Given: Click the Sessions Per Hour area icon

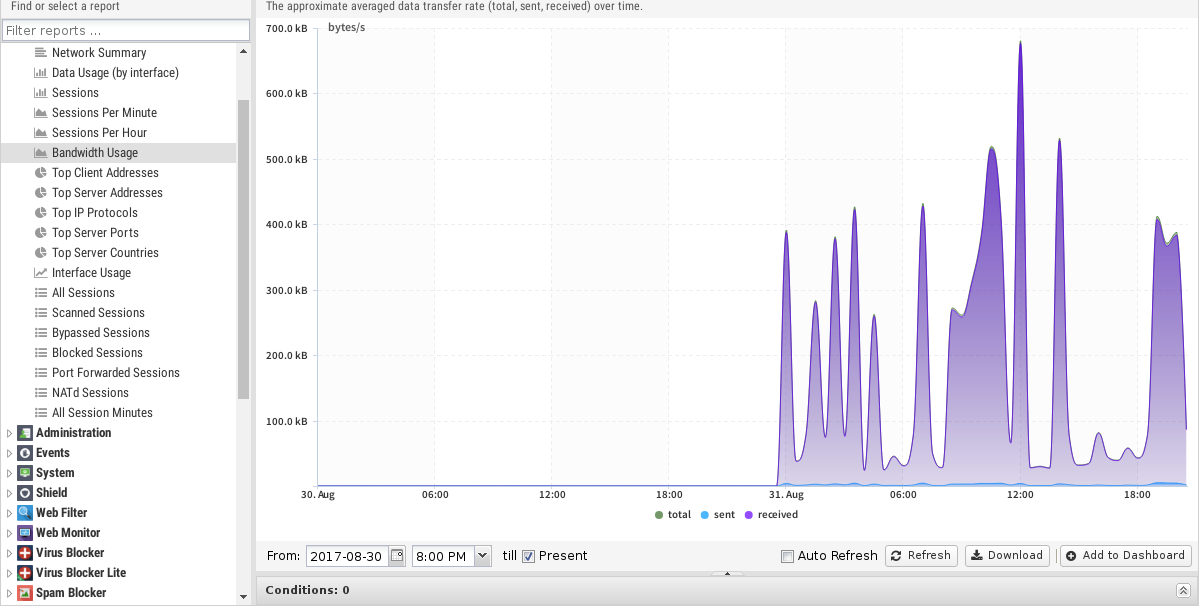Looking at the screenshot, I should pos(41,132).
